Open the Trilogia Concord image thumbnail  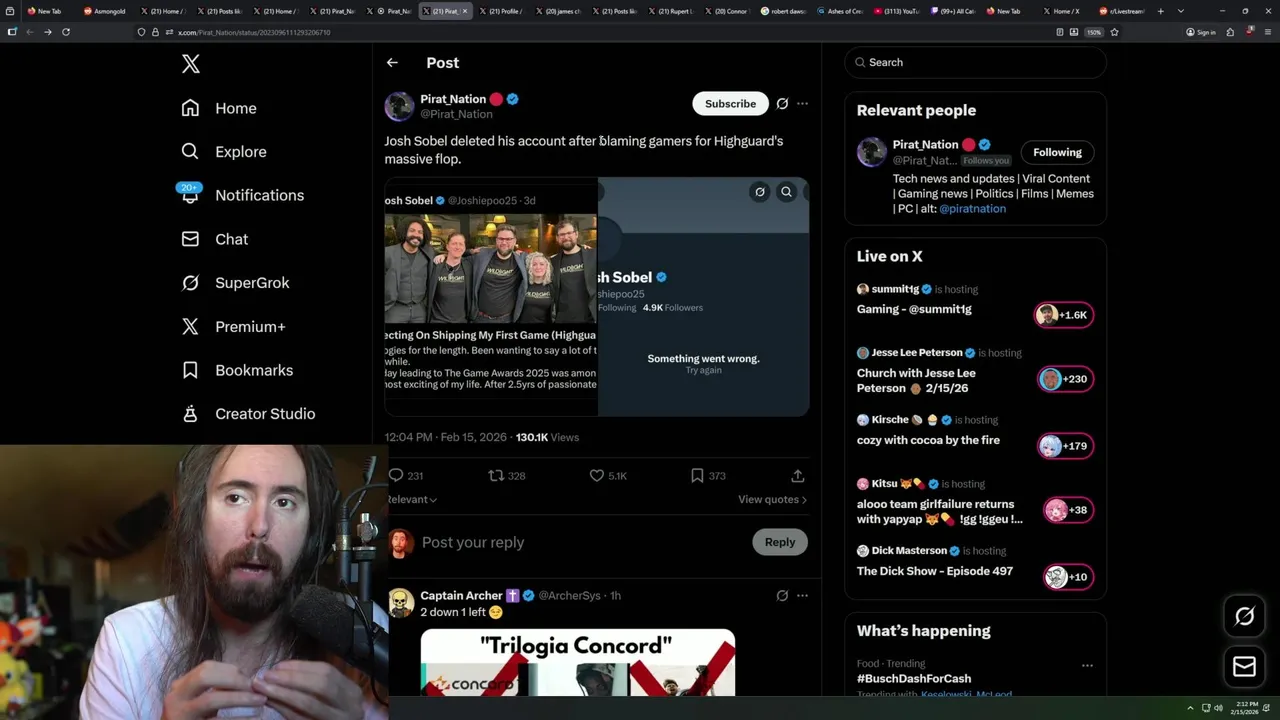(578, 662)
